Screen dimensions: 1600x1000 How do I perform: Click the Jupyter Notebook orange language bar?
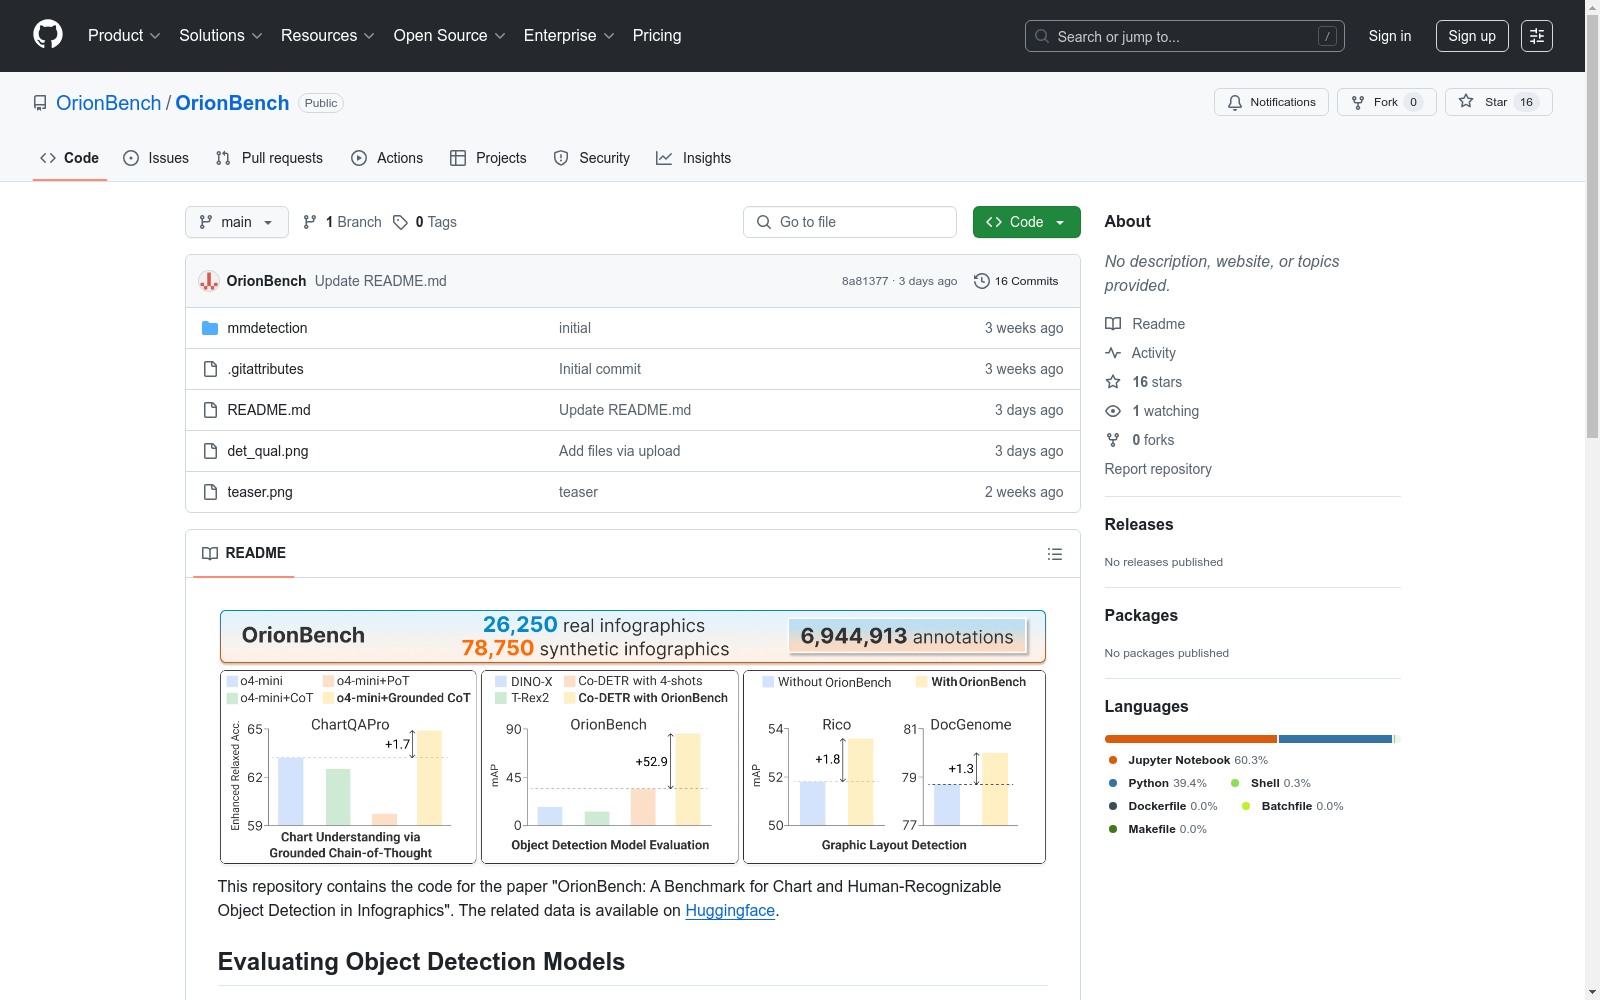(x=1191, y=739)
